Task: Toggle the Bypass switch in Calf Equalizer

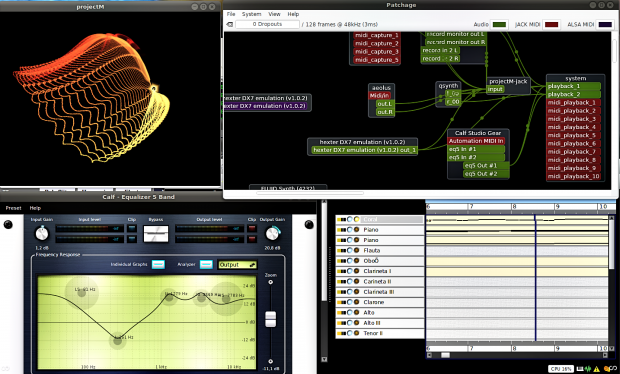Action: tap(155, 234)
